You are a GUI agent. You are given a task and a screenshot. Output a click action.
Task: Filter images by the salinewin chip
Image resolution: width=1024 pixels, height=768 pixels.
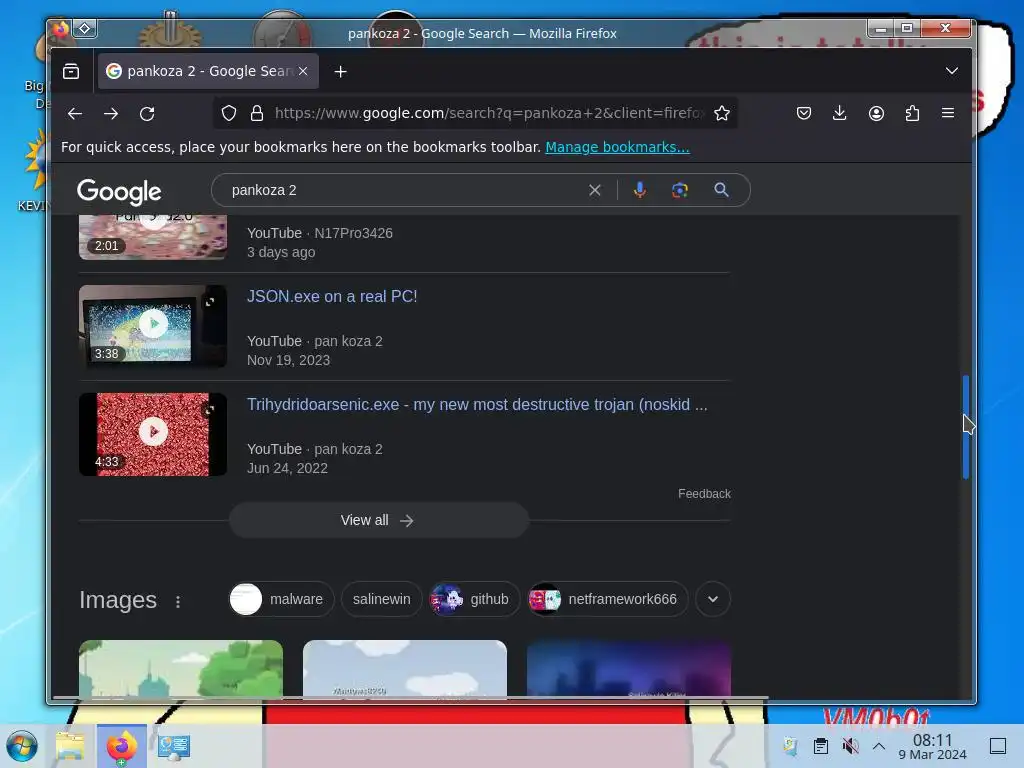381,599
